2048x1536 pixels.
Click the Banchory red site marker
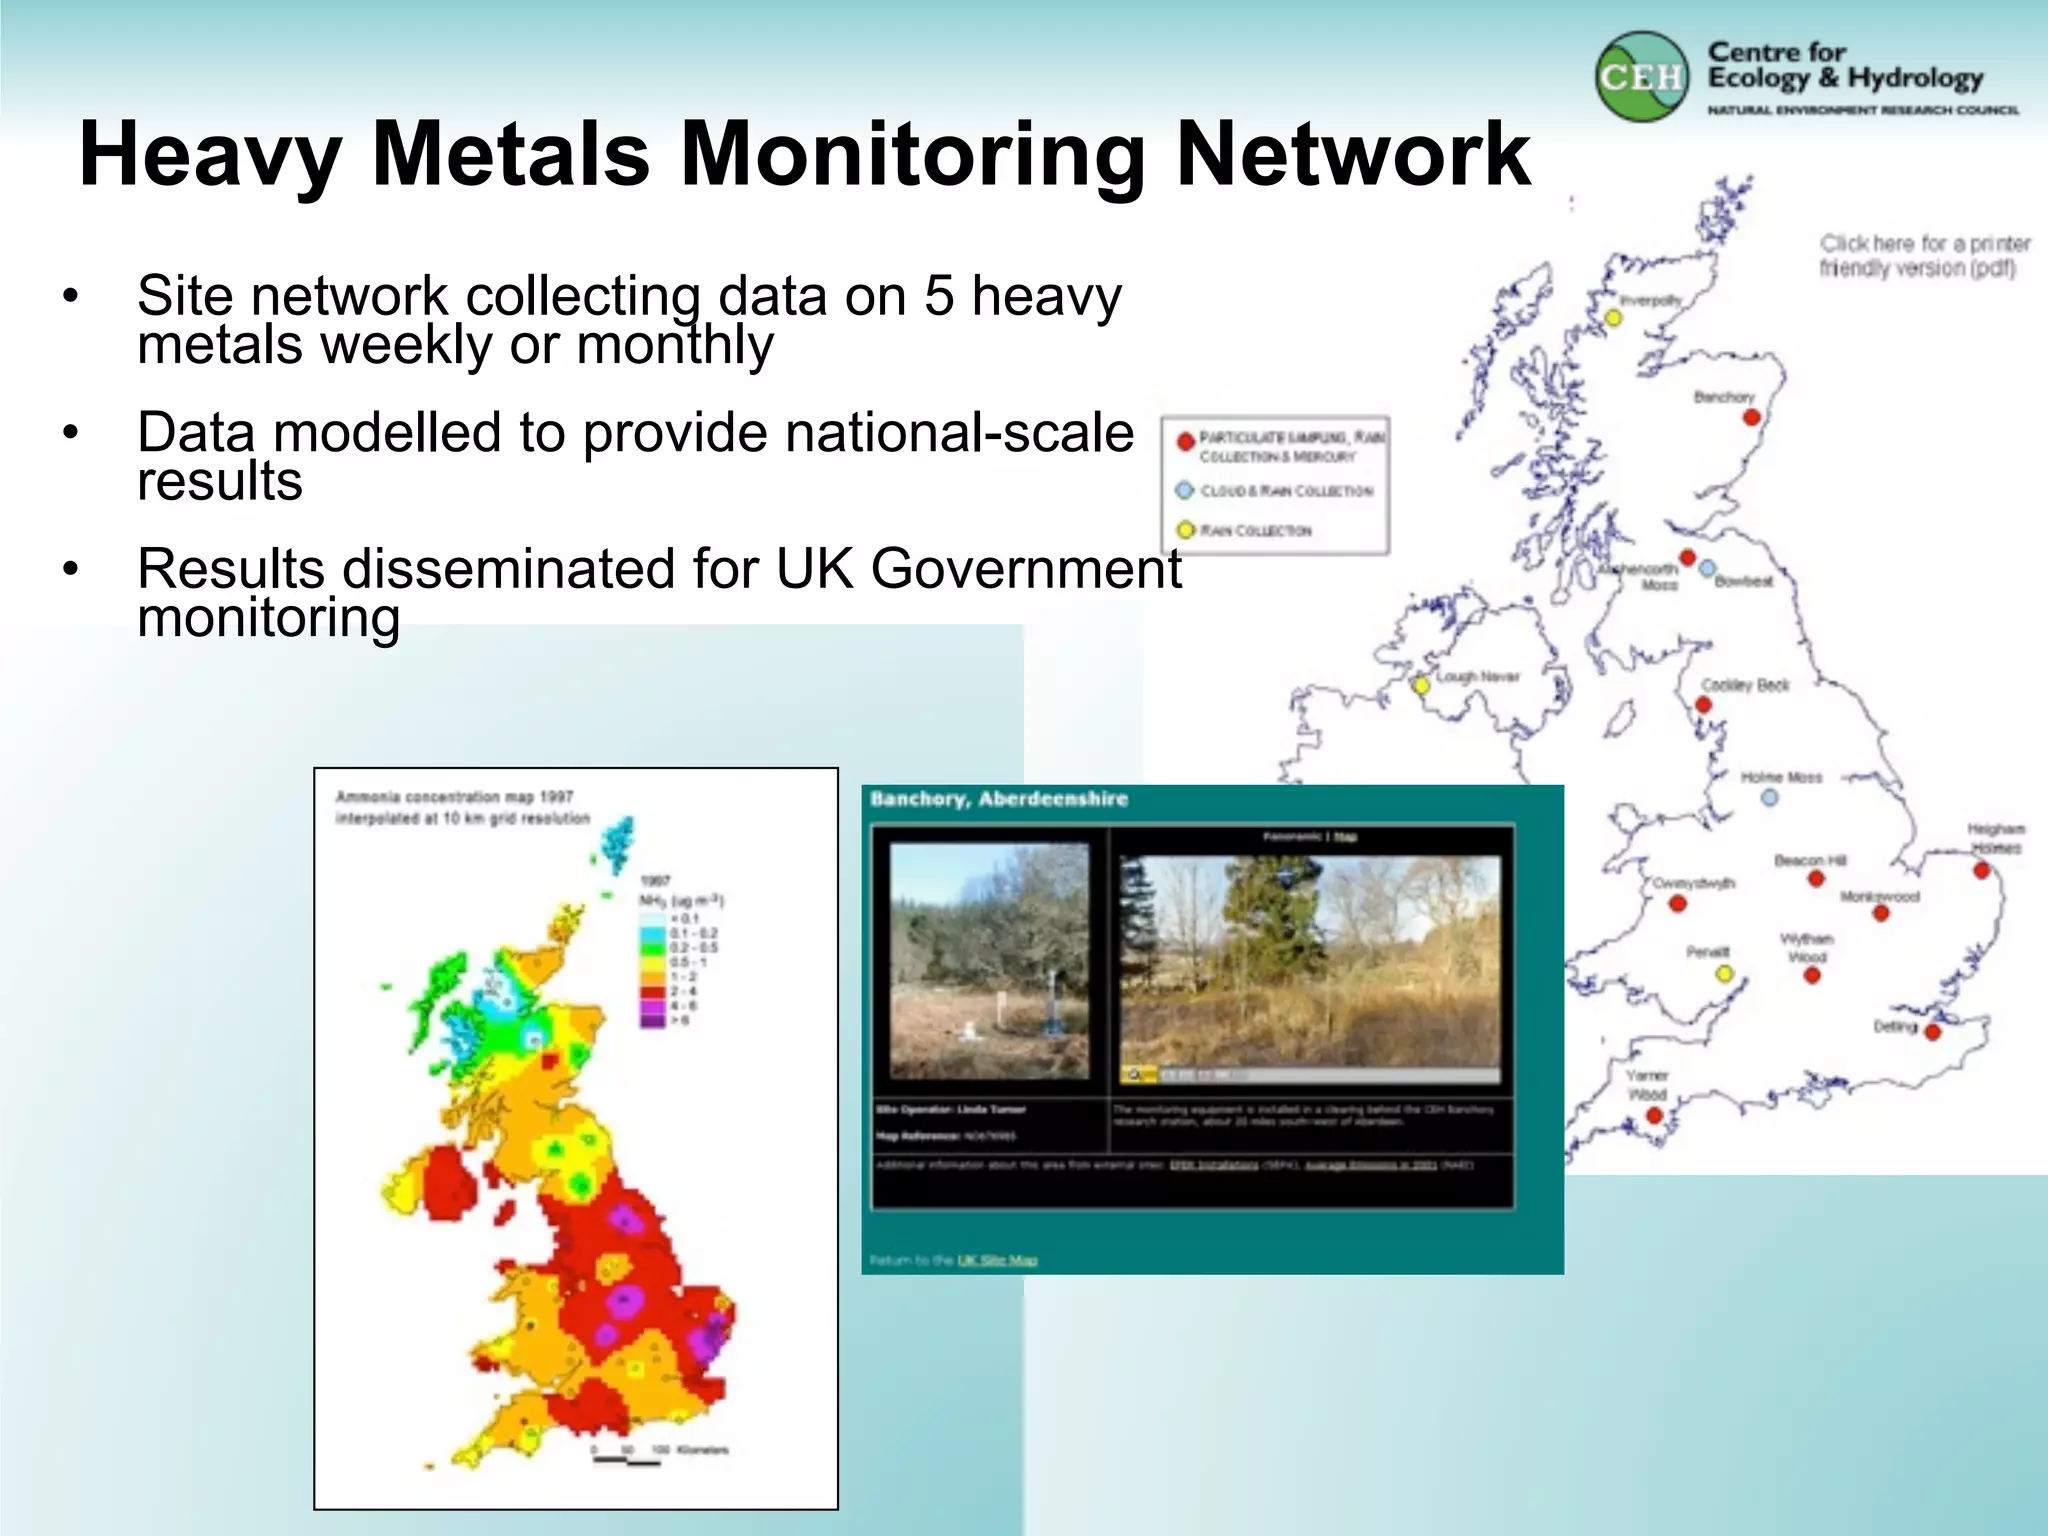click(x=1750, y=418)
